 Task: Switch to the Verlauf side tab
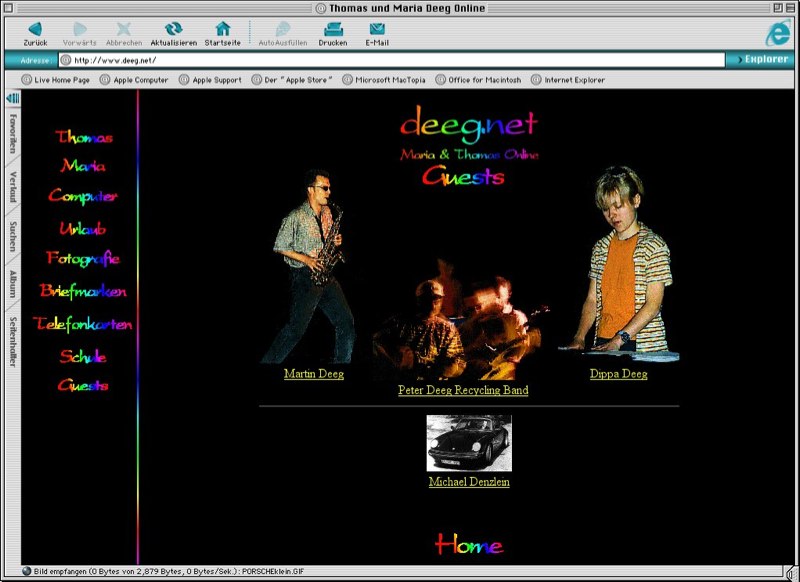[x=13, y=187]
